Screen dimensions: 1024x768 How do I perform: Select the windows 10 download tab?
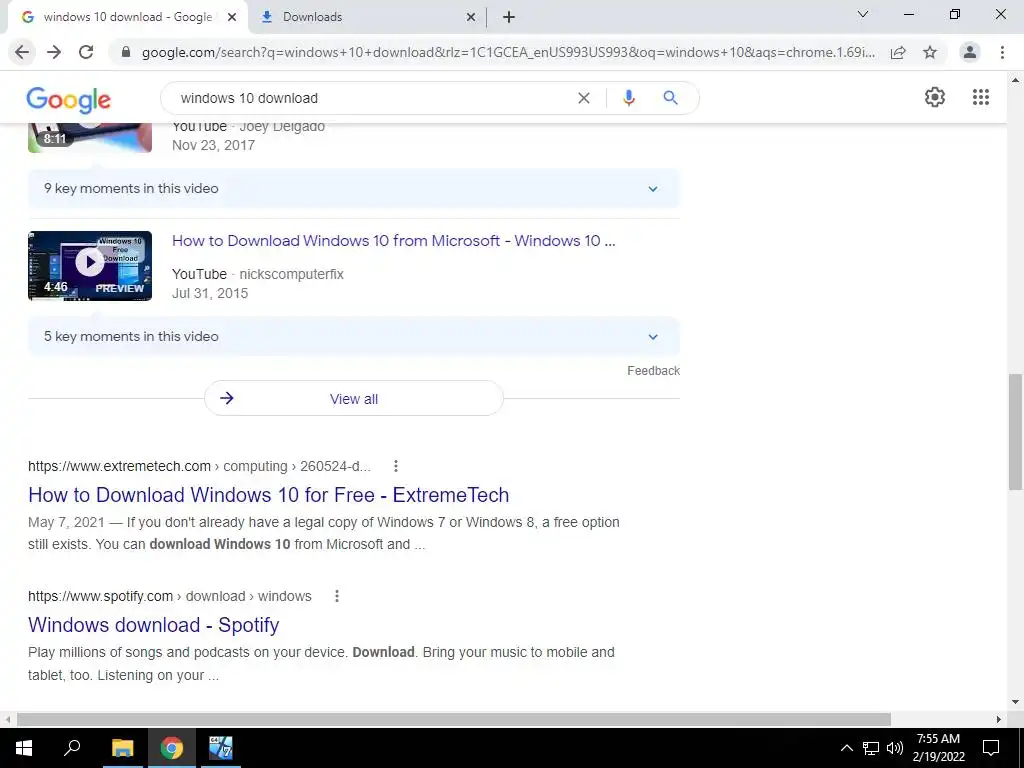click(127, 18)
